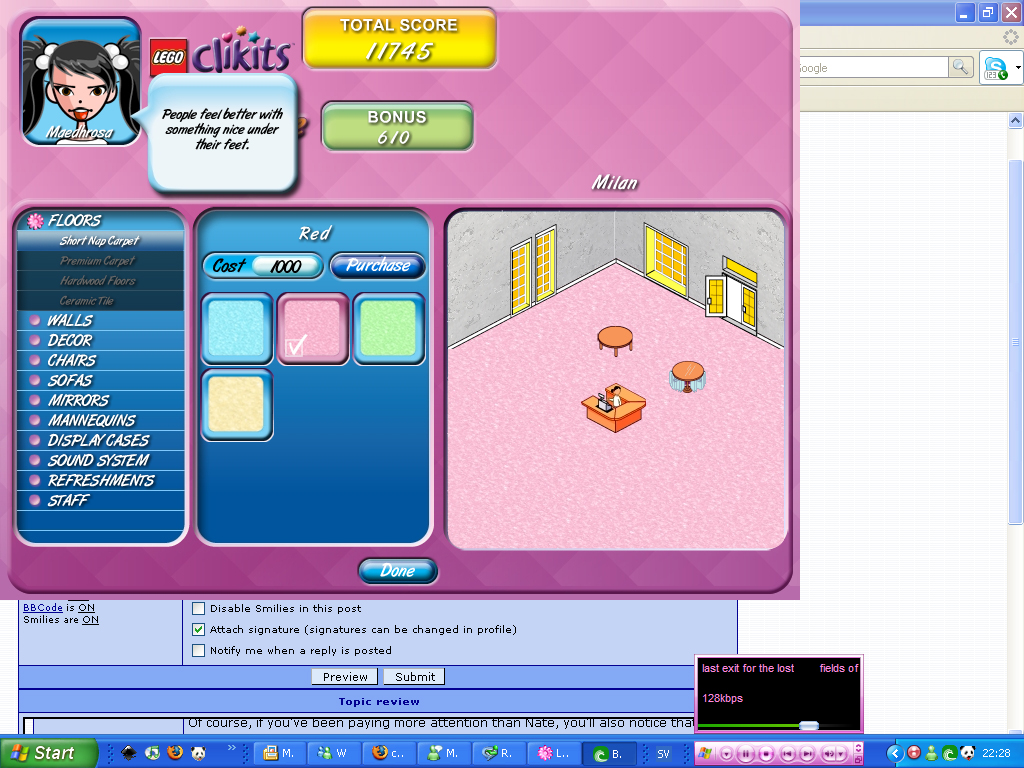Open the STAFF category
Viewport: 1024px width, 768px height.
[101, 500]
